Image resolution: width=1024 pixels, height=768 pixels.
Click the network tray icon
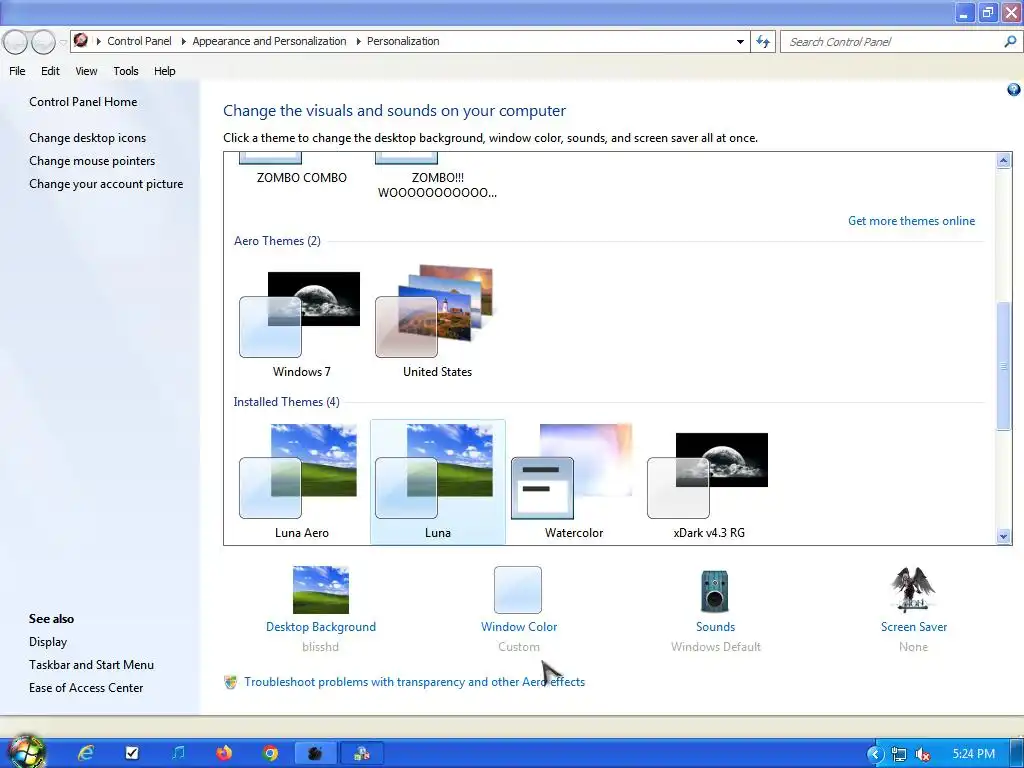(x=899, y=754)
